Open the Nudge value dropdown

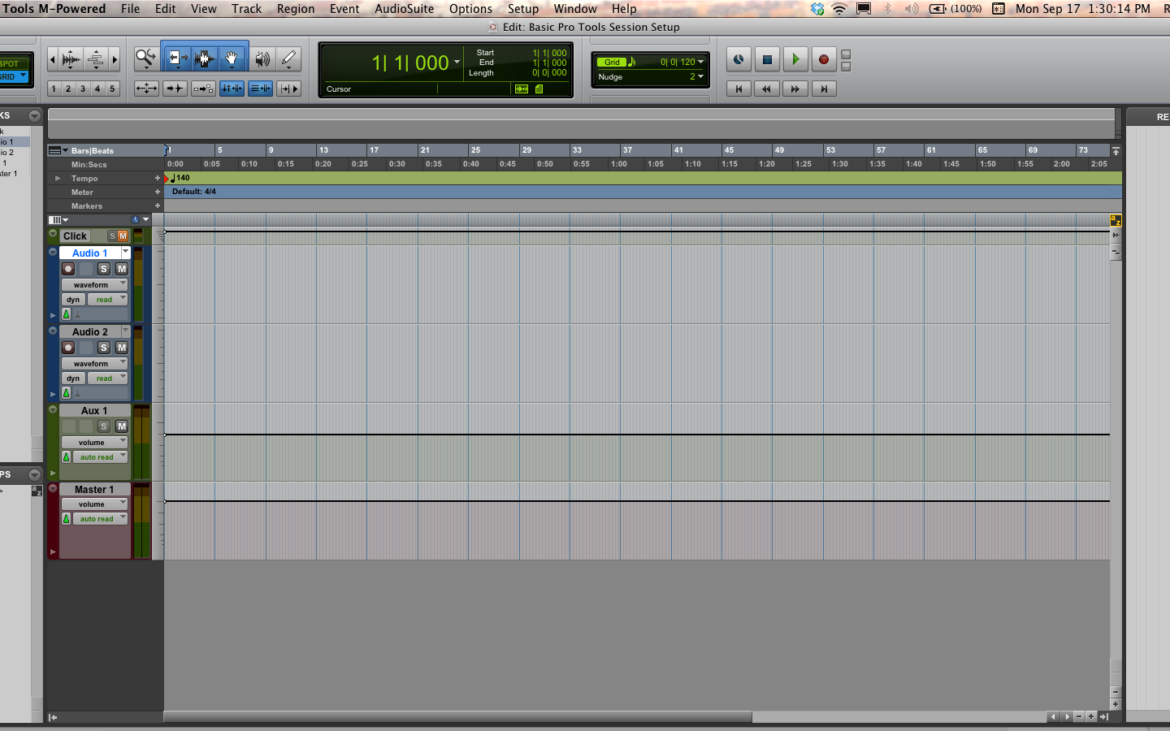[700, 76]
